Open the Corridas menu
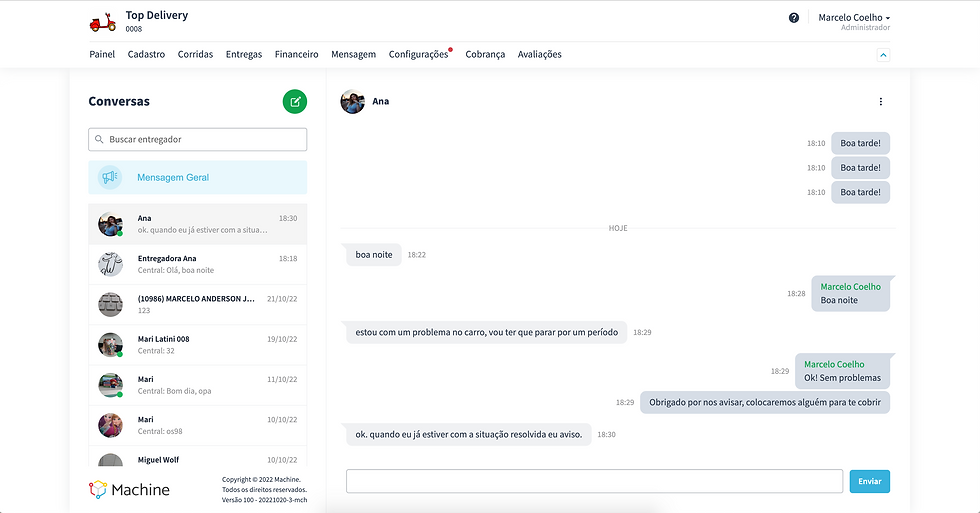The width and height of the screenshot is (980, 513). (x=195, y=54)
